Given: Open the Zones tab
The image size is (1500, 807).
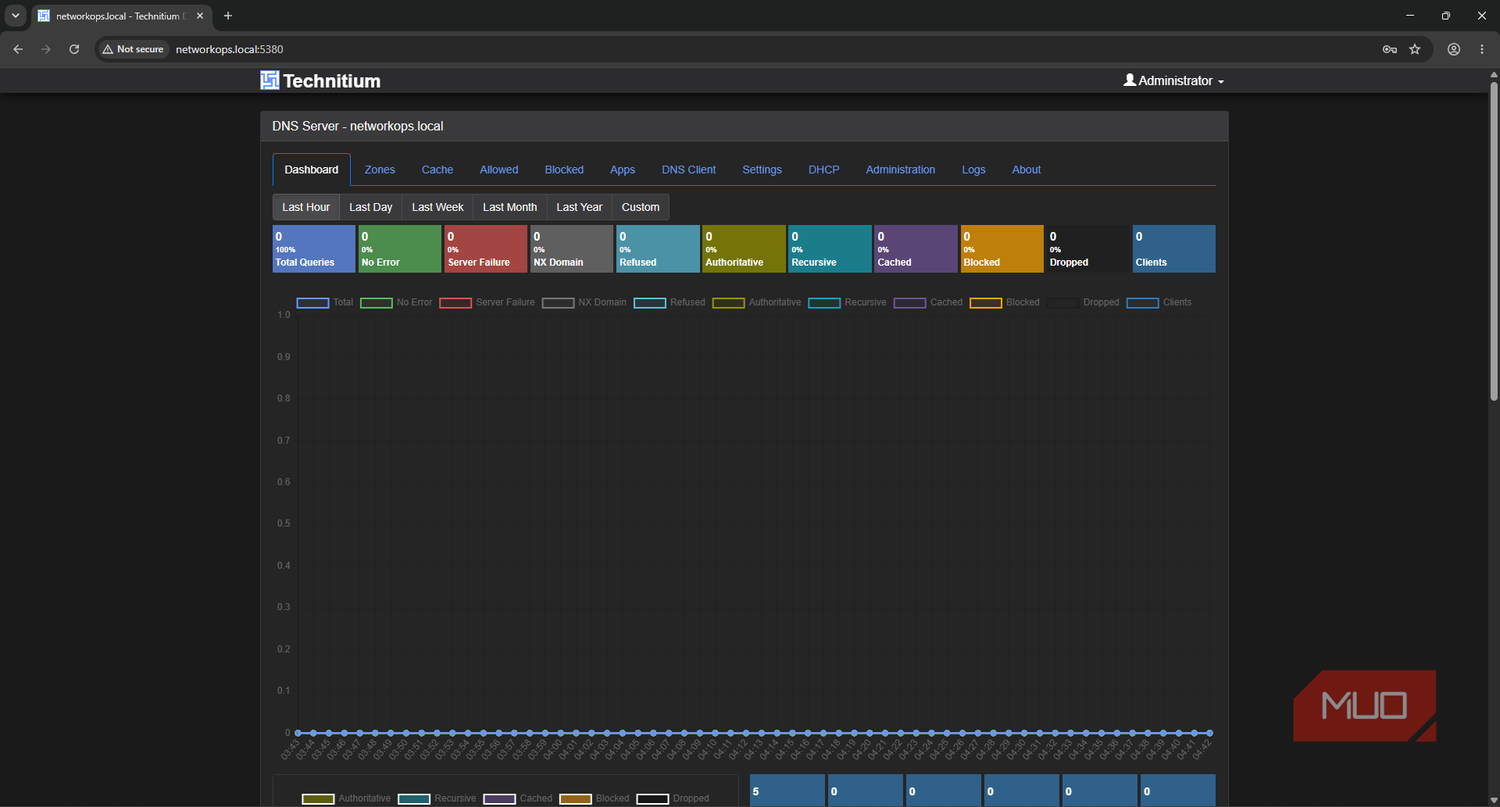Looking at the screenshot, I should [380, 170].
